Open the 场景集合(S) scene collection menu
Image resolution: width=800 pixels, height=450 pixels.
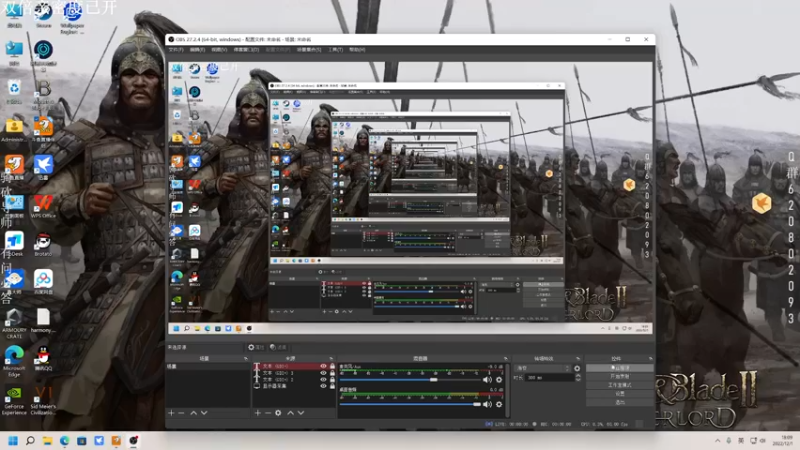(x=309, y=50)
